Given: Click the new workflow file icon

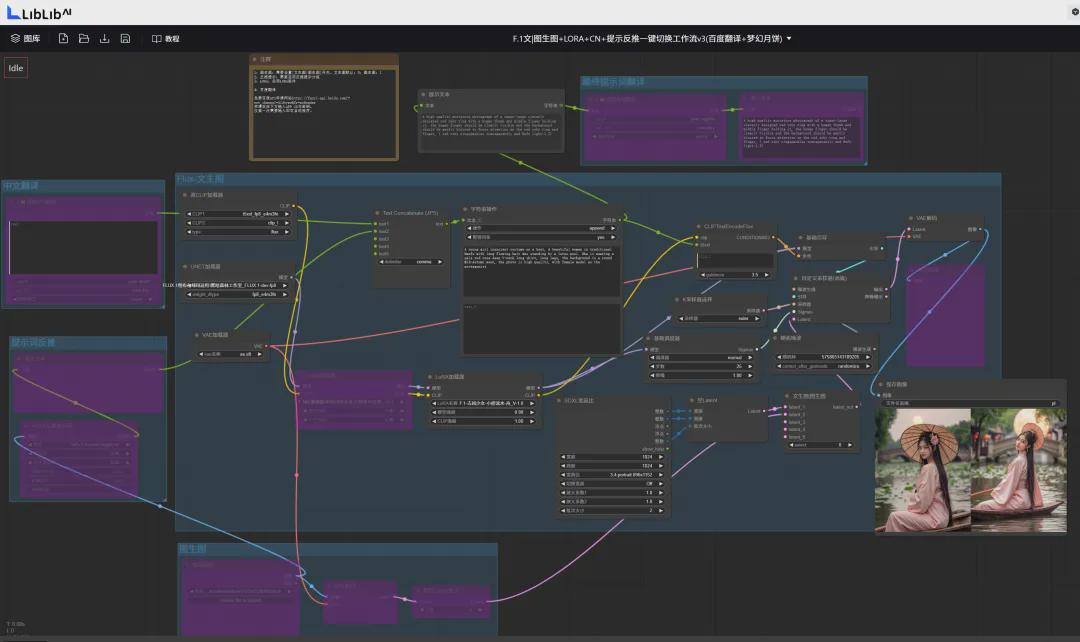Looking at the screenshot, I should 63,38.
